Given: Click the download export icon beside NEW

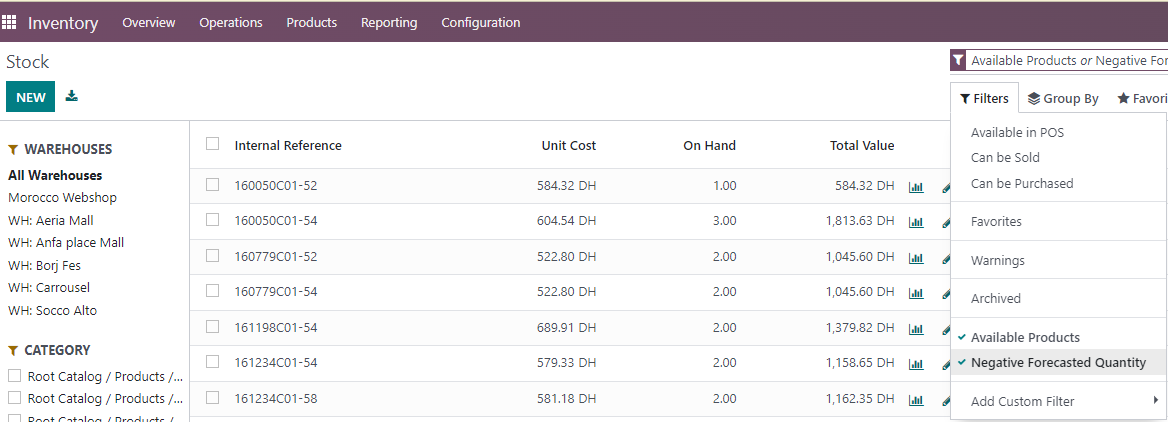Looking at the screenshot, I should (x=71, y=97).
